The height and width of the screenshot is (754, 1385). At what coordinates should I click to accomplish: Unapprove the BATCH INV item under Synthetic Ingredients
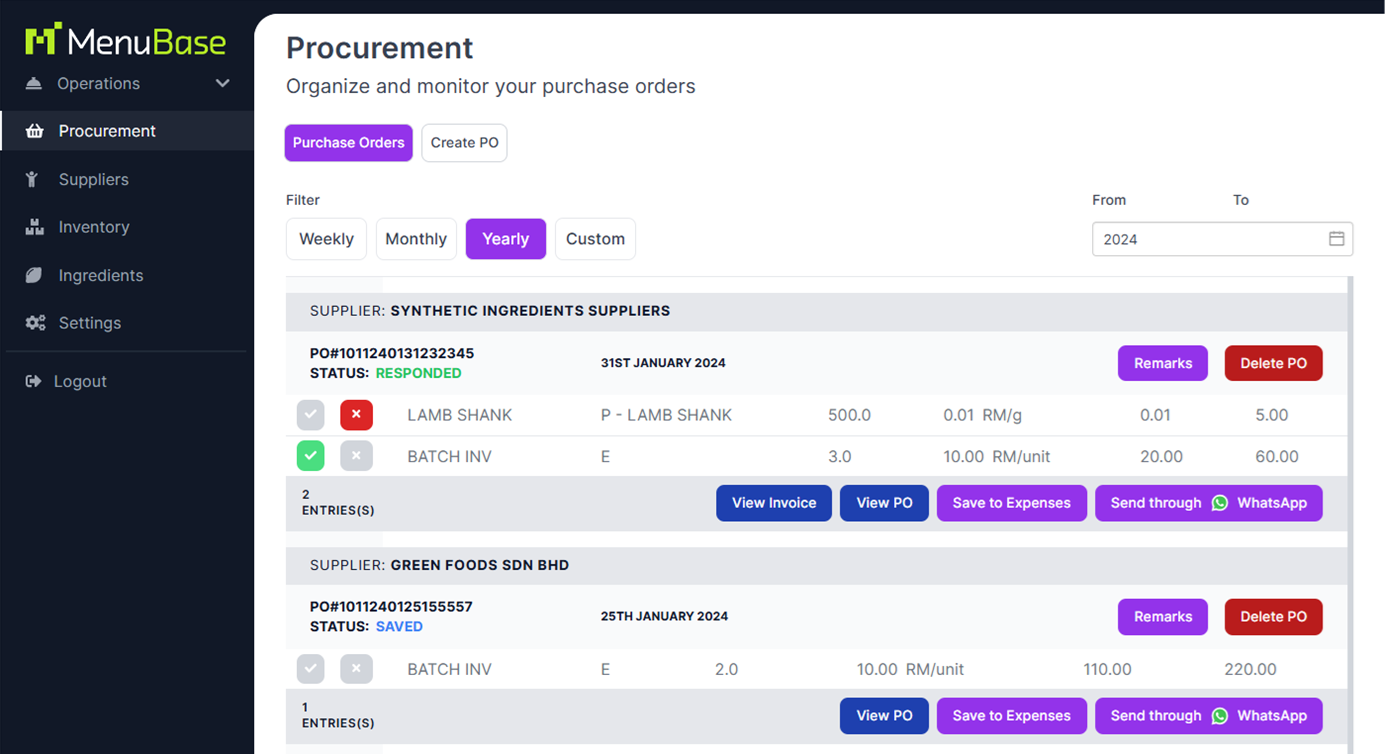pos(356,456)
